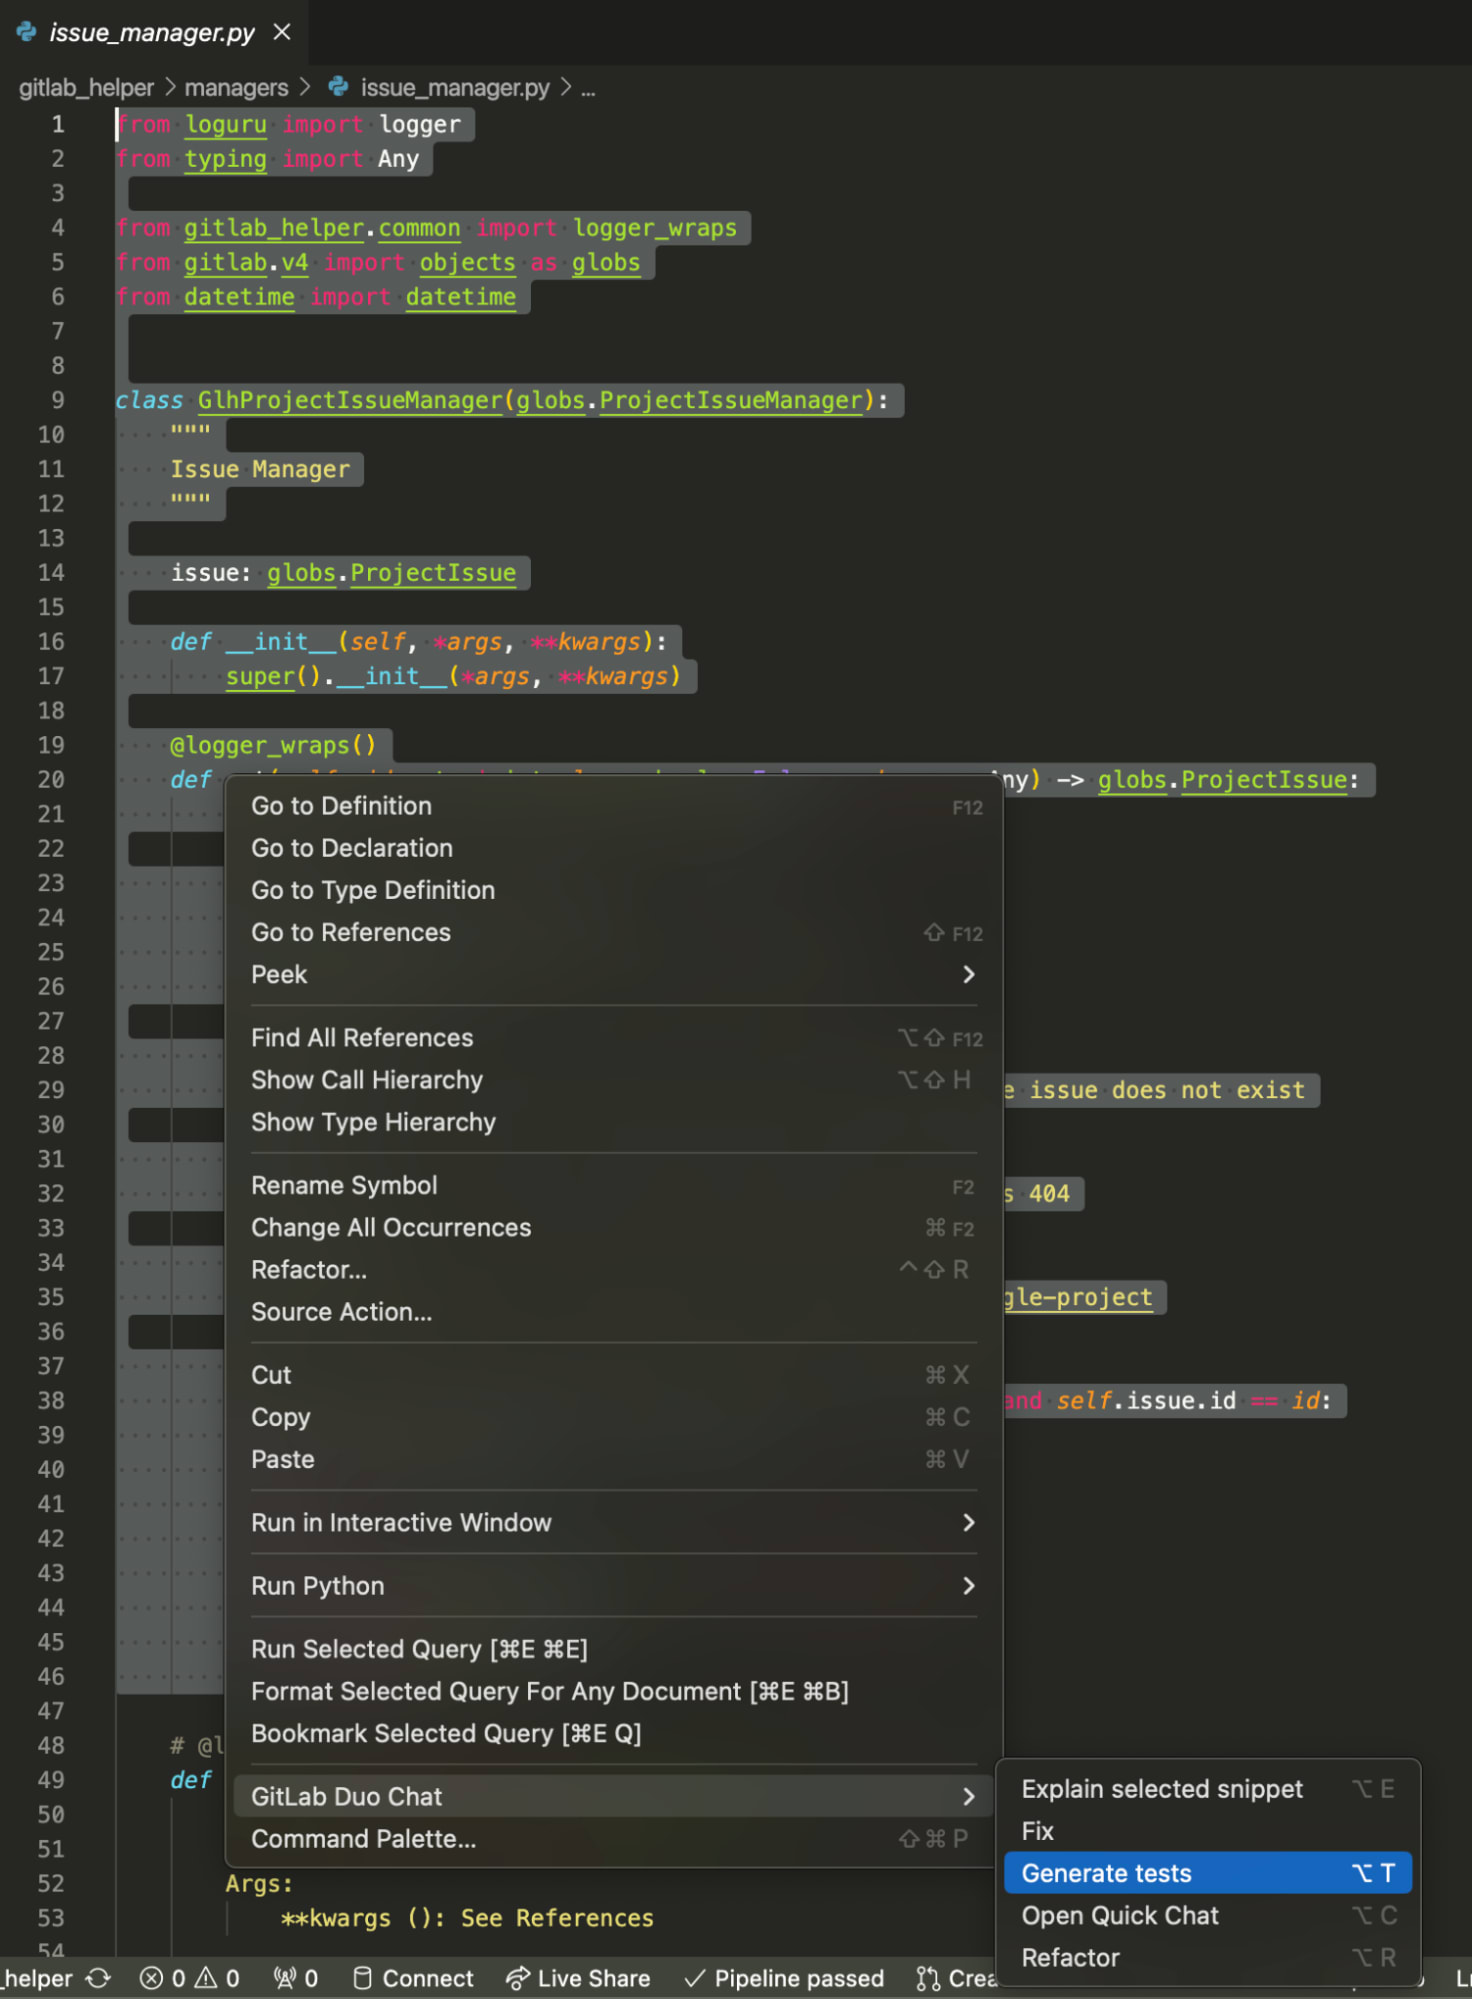Choose Go to Type Definition
This screenshot has width=1472, height=1999.
coord(613,890)
